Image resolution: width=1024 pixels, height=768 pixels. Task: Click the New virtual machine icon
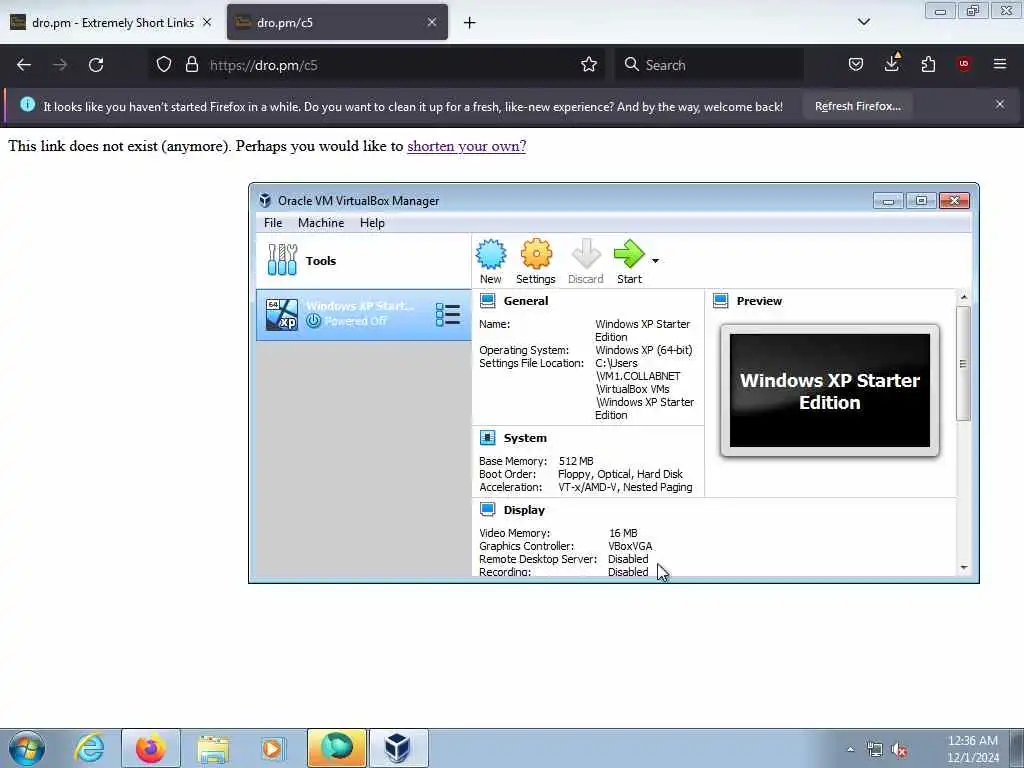pos(490,255)
